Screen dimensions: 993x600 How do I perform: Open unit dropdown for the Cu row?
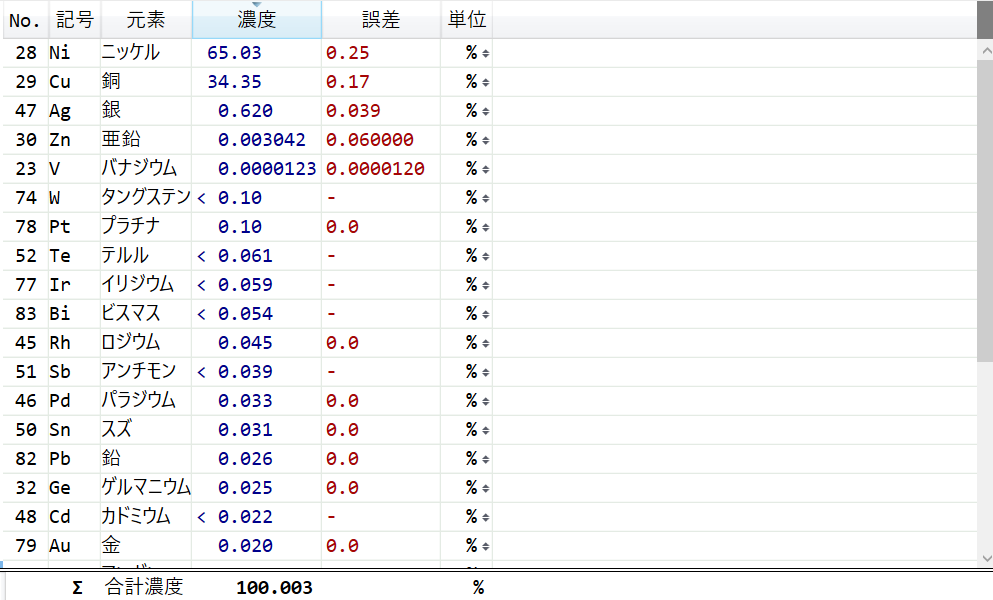pyautogui.click(x=485, y=82)
